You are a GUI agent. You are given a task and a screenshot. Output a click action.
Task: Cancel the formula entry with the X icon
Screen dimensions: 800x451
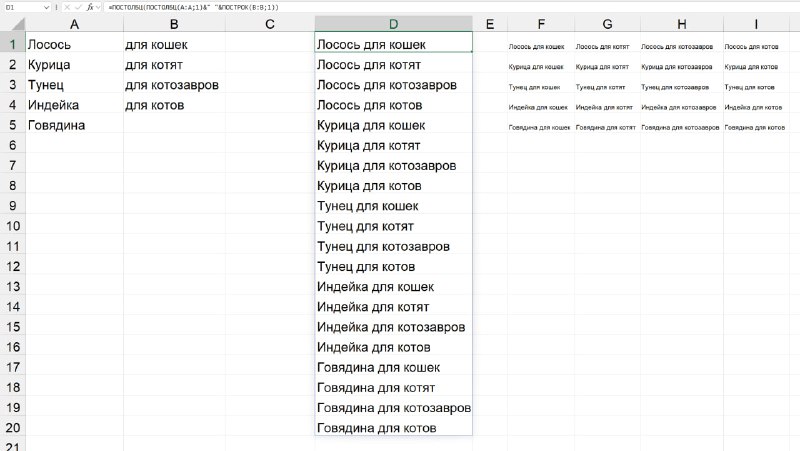(x=67, y=7)
